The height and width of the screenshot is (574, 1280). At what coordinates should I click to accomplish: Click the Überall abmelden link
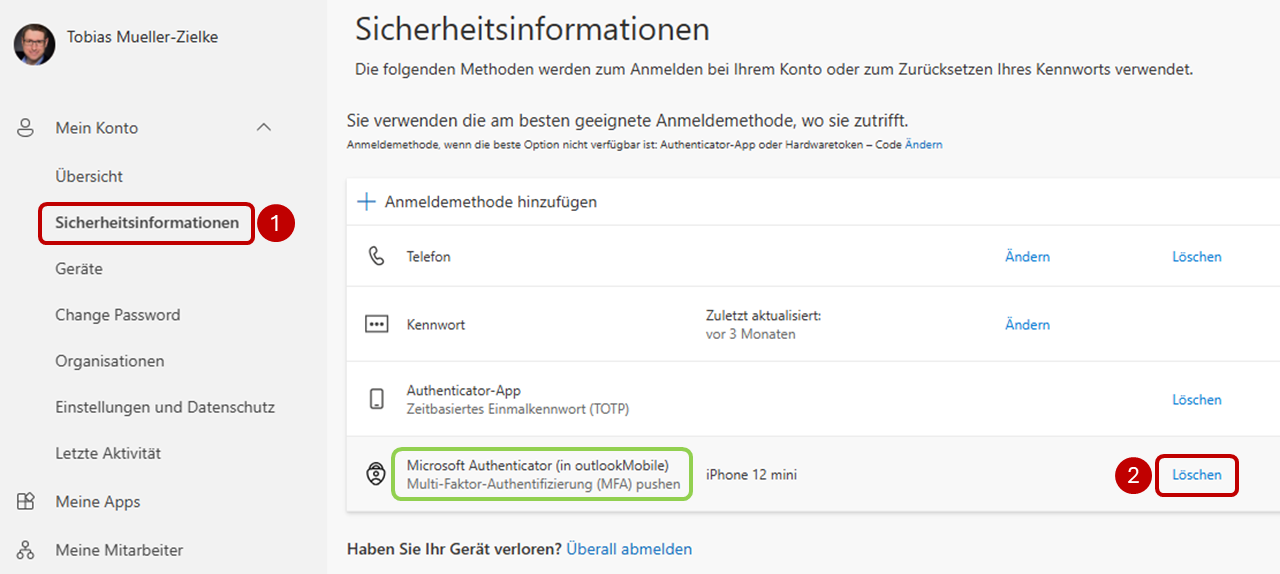pyautogui.click(x=629, y=549)
